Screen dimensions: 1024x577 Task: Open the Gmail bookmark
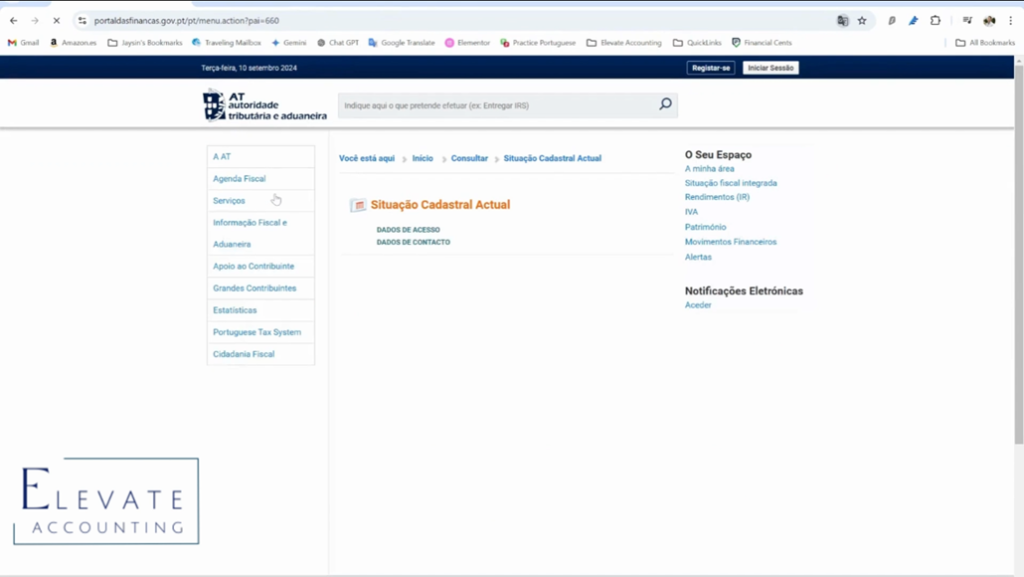pos(23,43)
